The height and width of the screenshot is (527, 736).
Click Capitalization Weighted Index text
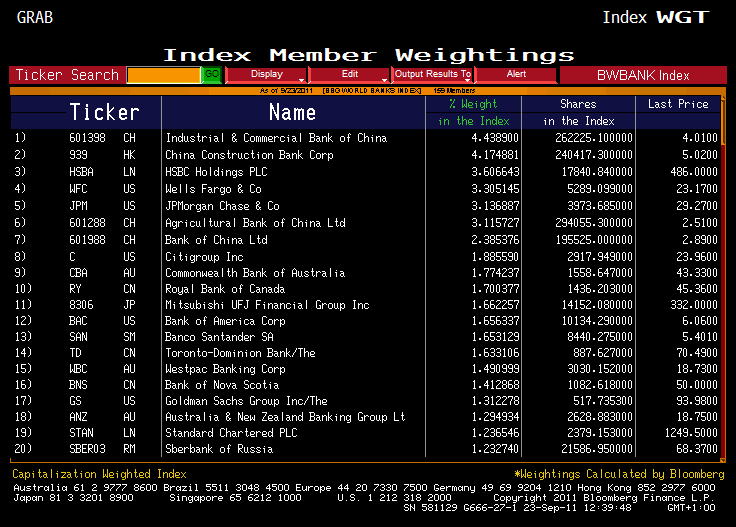click(100, 474)
